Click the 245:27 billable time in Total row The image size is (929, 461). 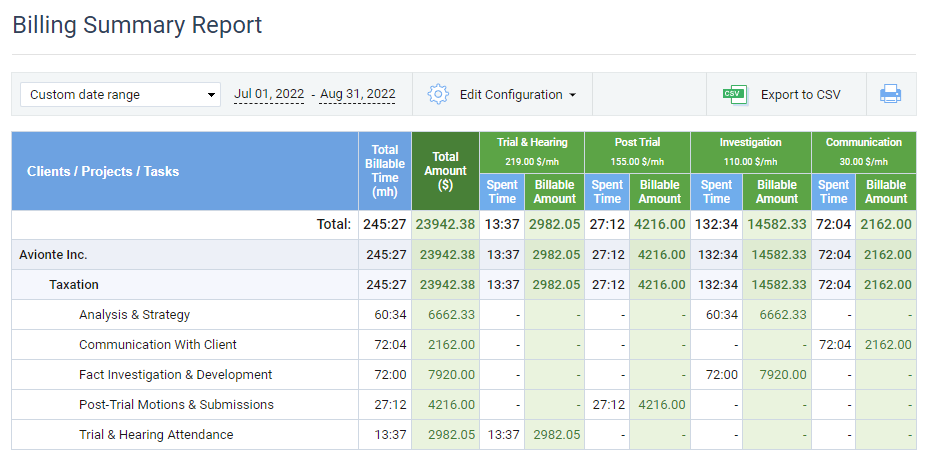pyautogui.click(x=385, y=225)
